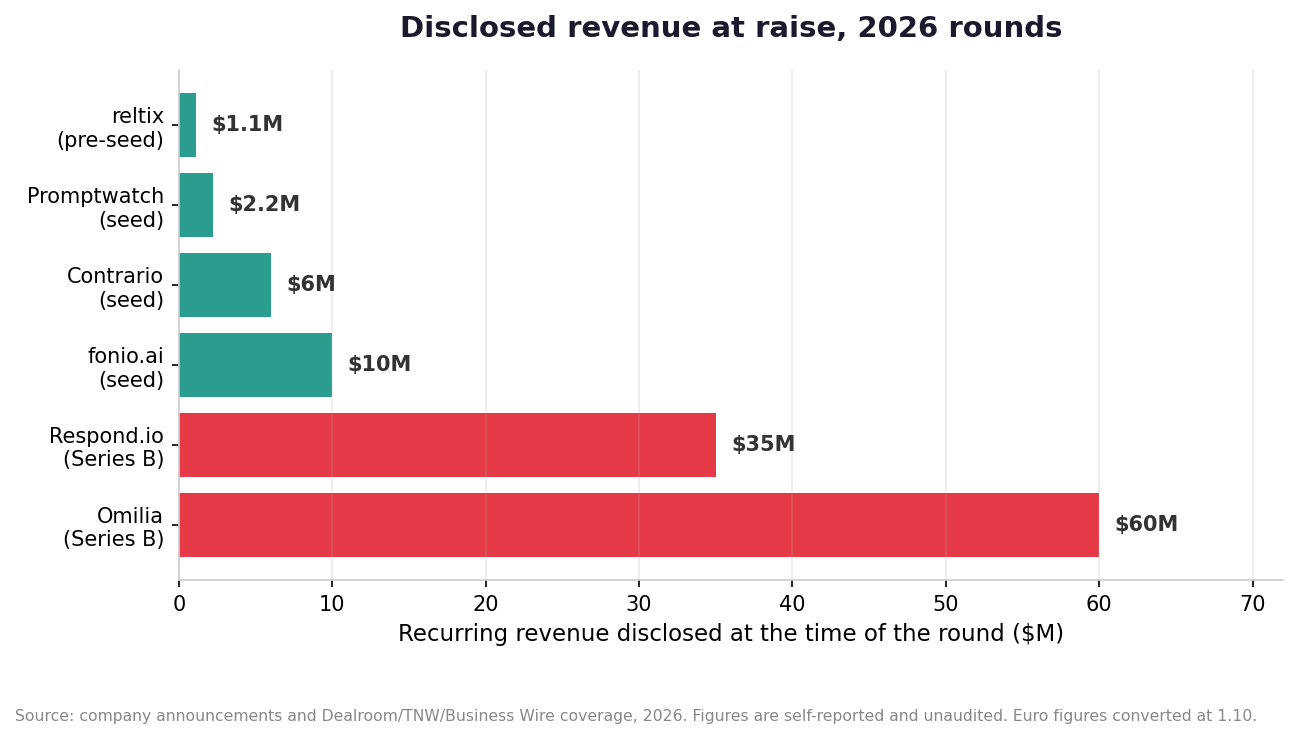Click the teal reltix bar
This screenshot has height=739, width=1298.
[188, 125]
